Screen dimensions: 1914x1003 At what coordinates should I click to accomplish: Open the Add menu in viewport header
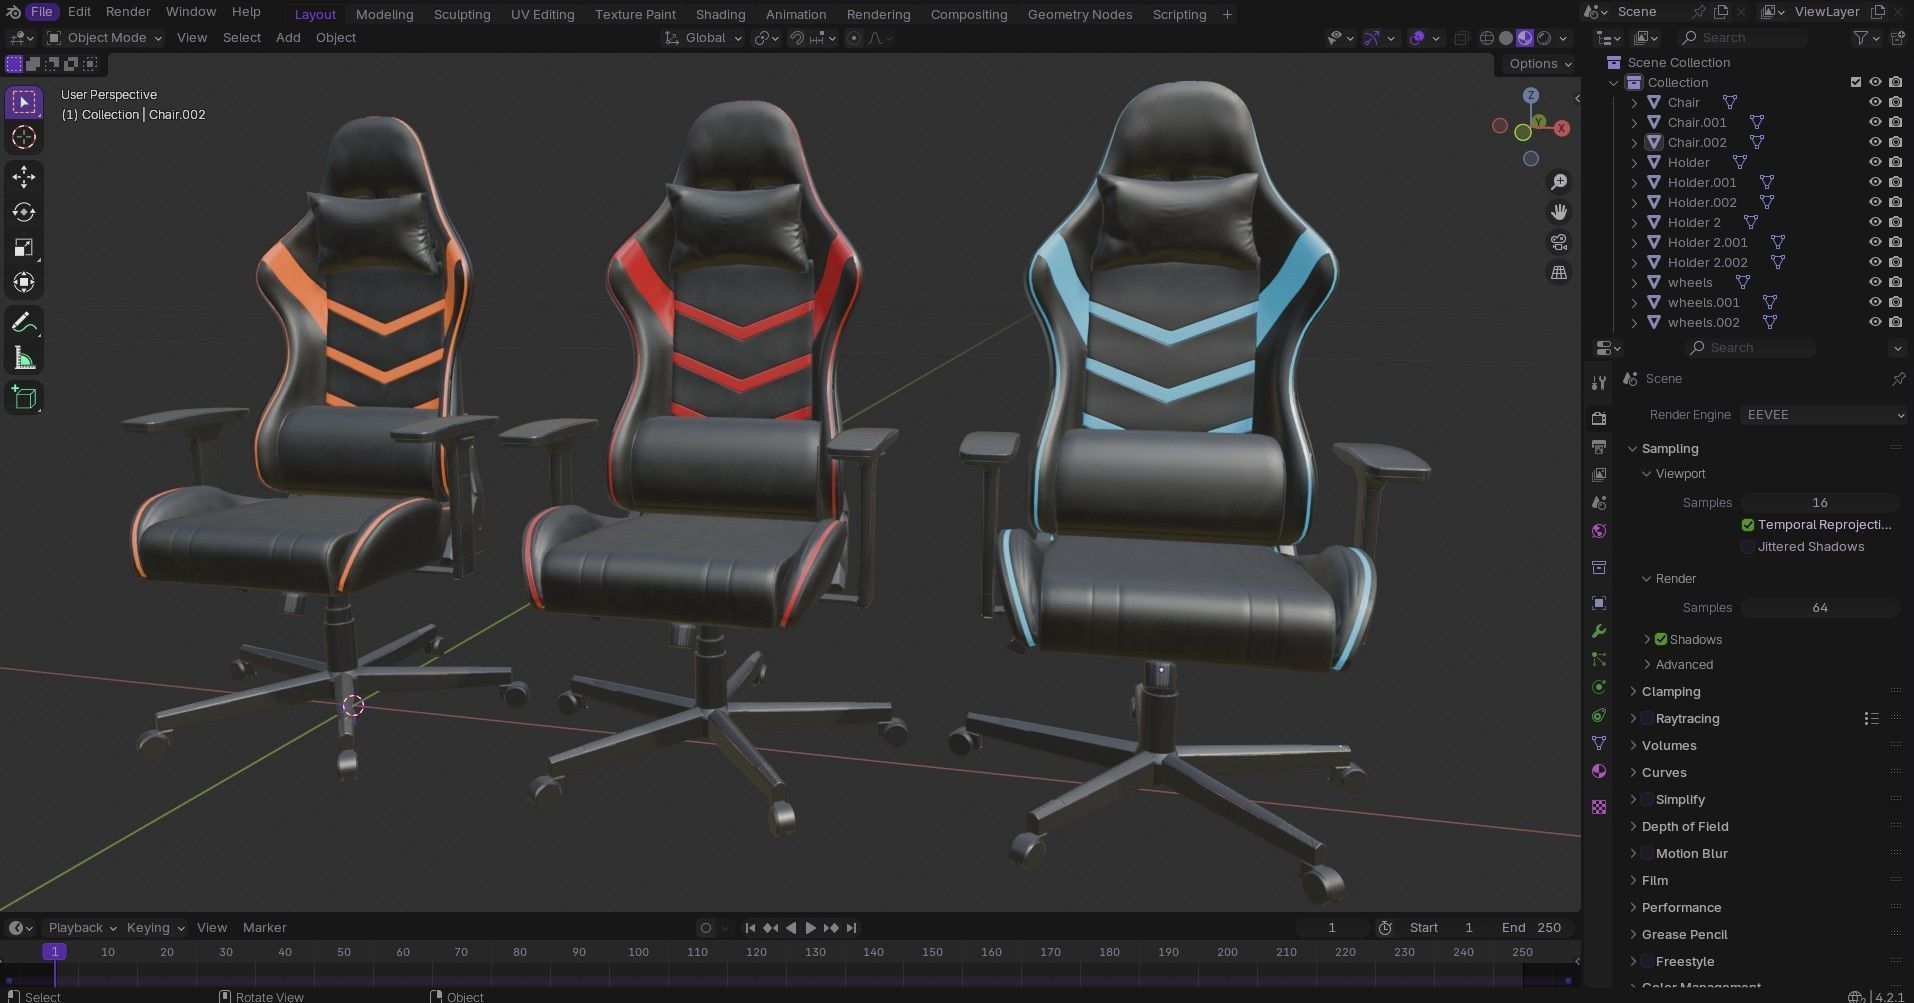288,38
